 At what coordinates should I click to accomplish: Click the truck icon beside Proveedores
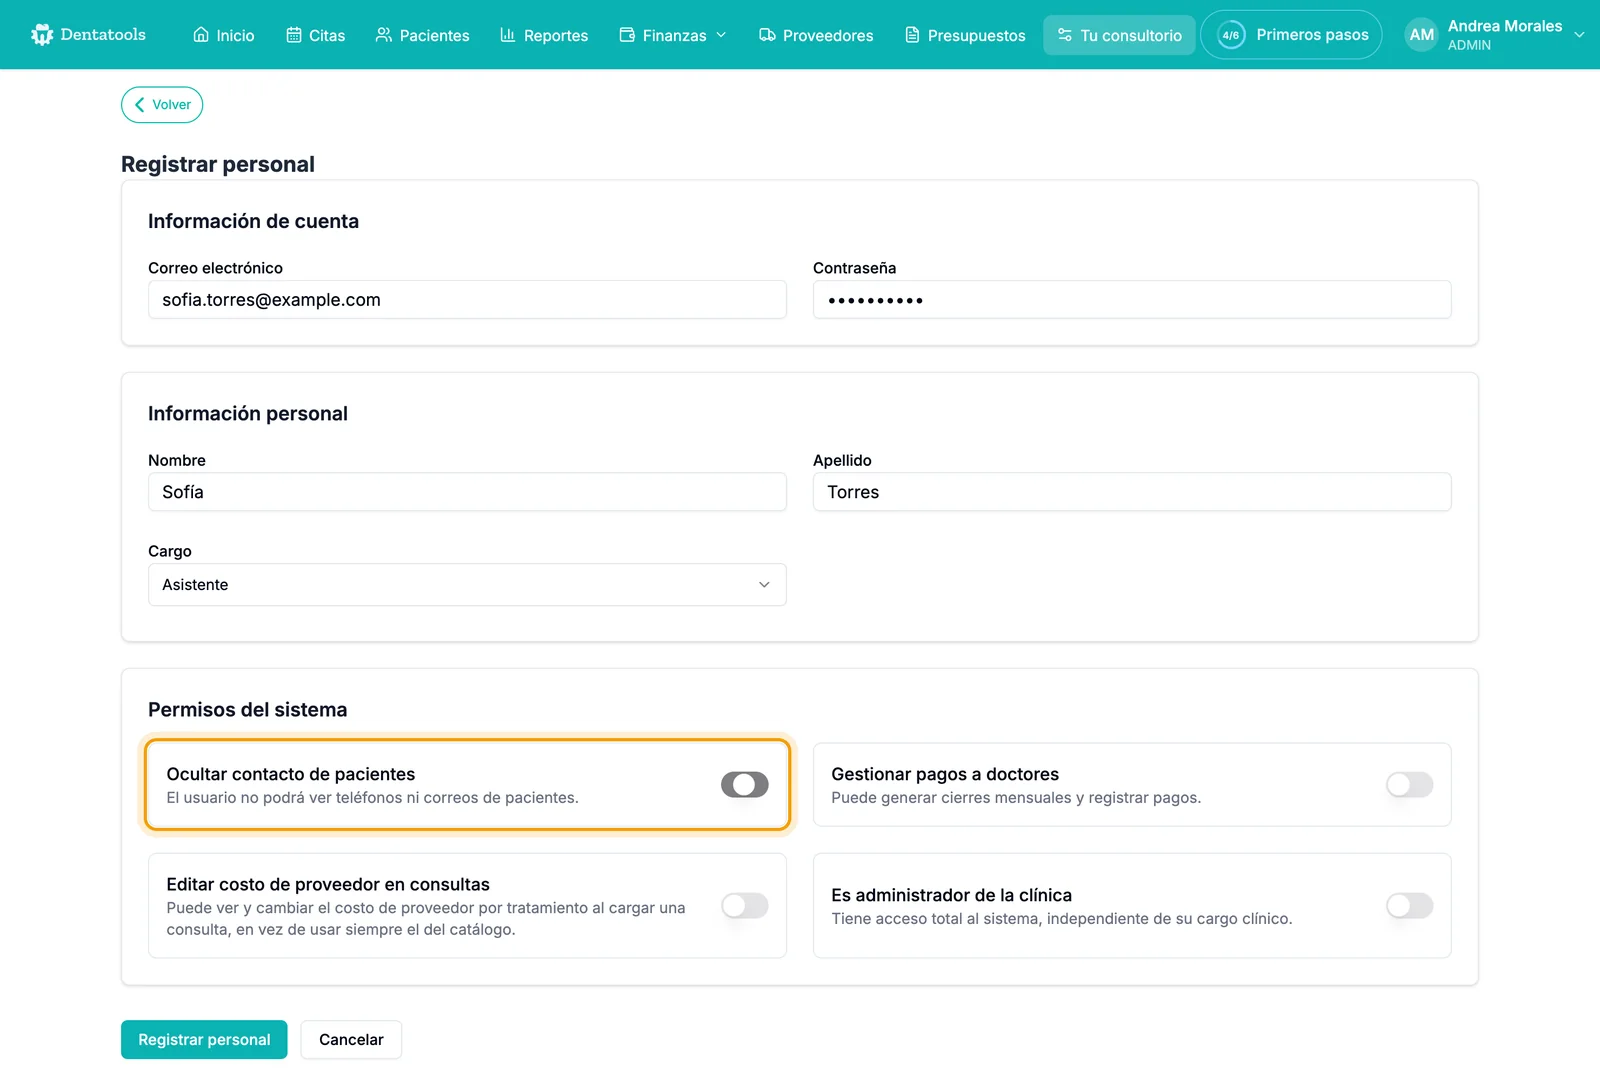[x=767, y=35]
